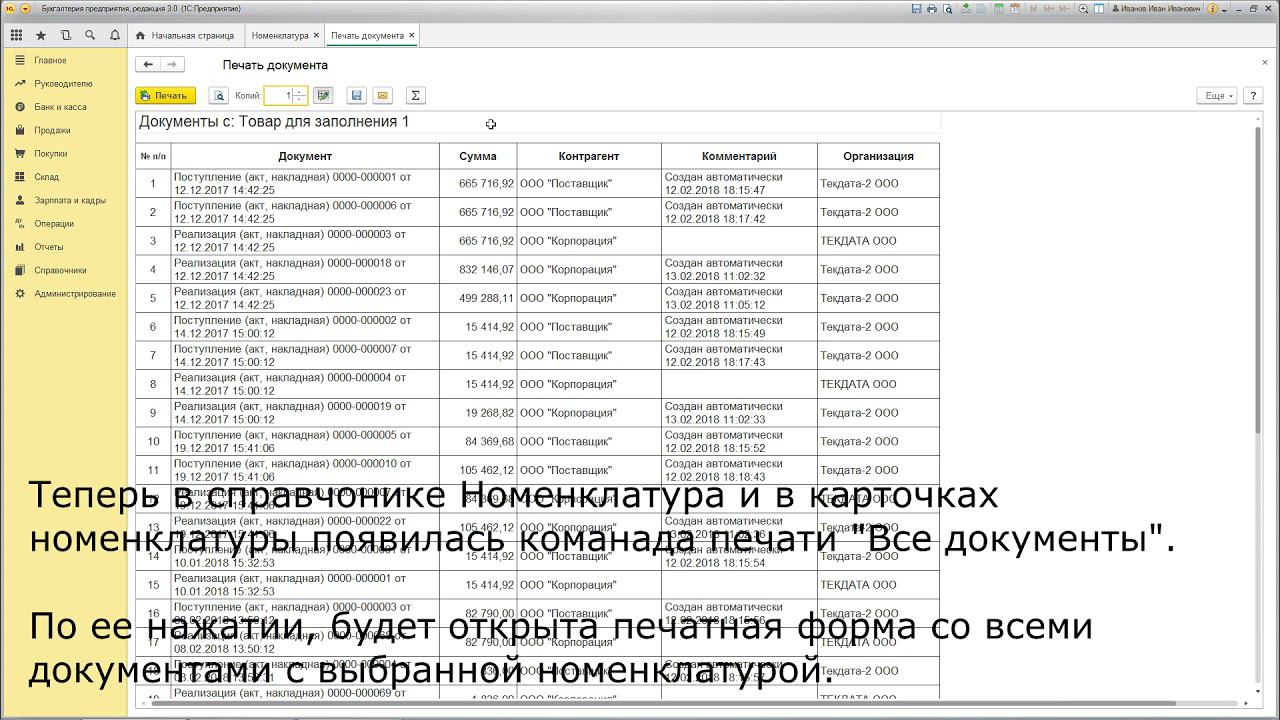
Task: Click the help question mark button
Action: [x=1252, y=96]
